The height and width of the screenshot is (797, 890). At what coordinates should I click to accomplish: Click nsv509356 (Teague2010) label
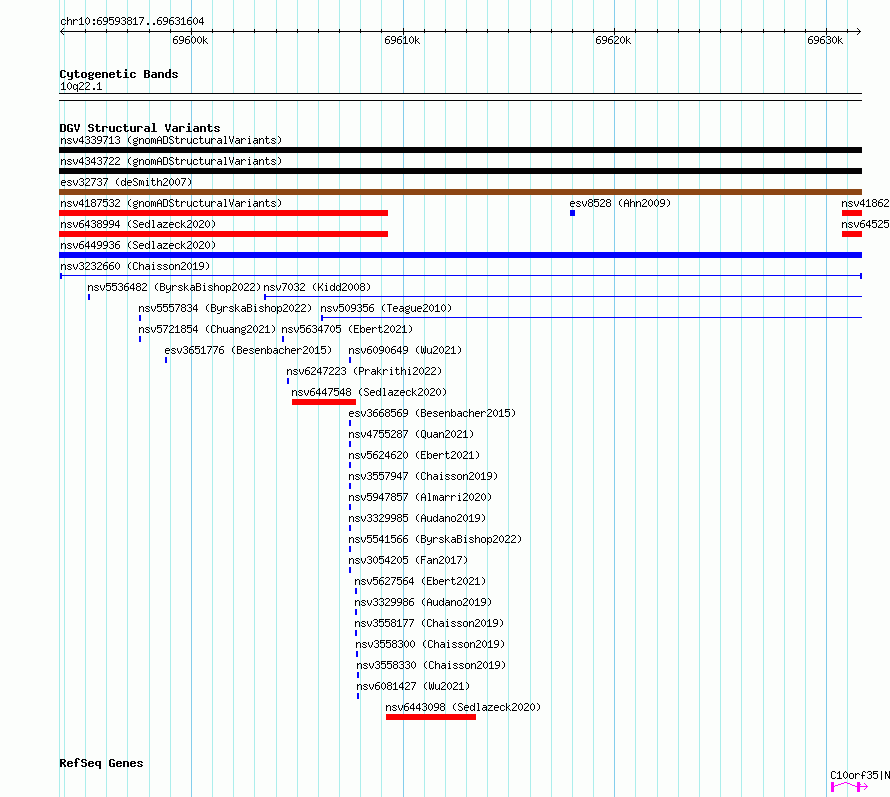tap(386, 308)
